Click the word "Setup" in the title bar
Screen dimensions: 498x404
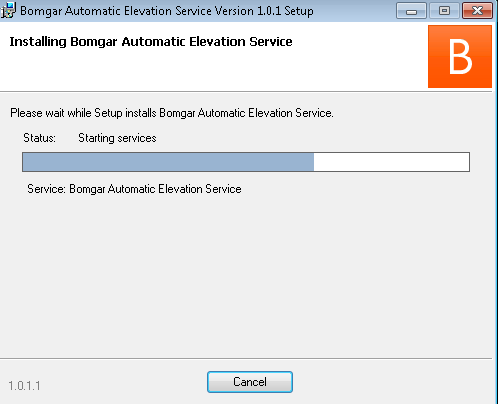299,11
